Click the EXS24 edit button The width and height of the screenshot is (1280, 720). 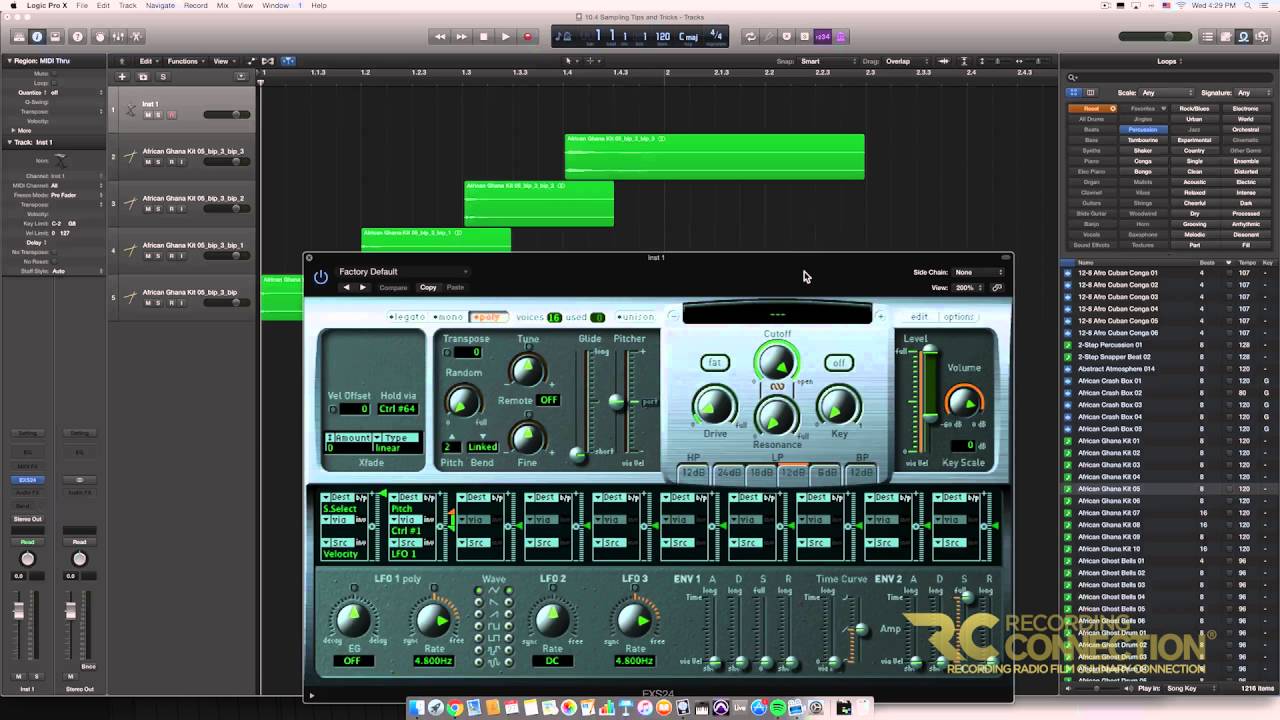coord(919,317)
